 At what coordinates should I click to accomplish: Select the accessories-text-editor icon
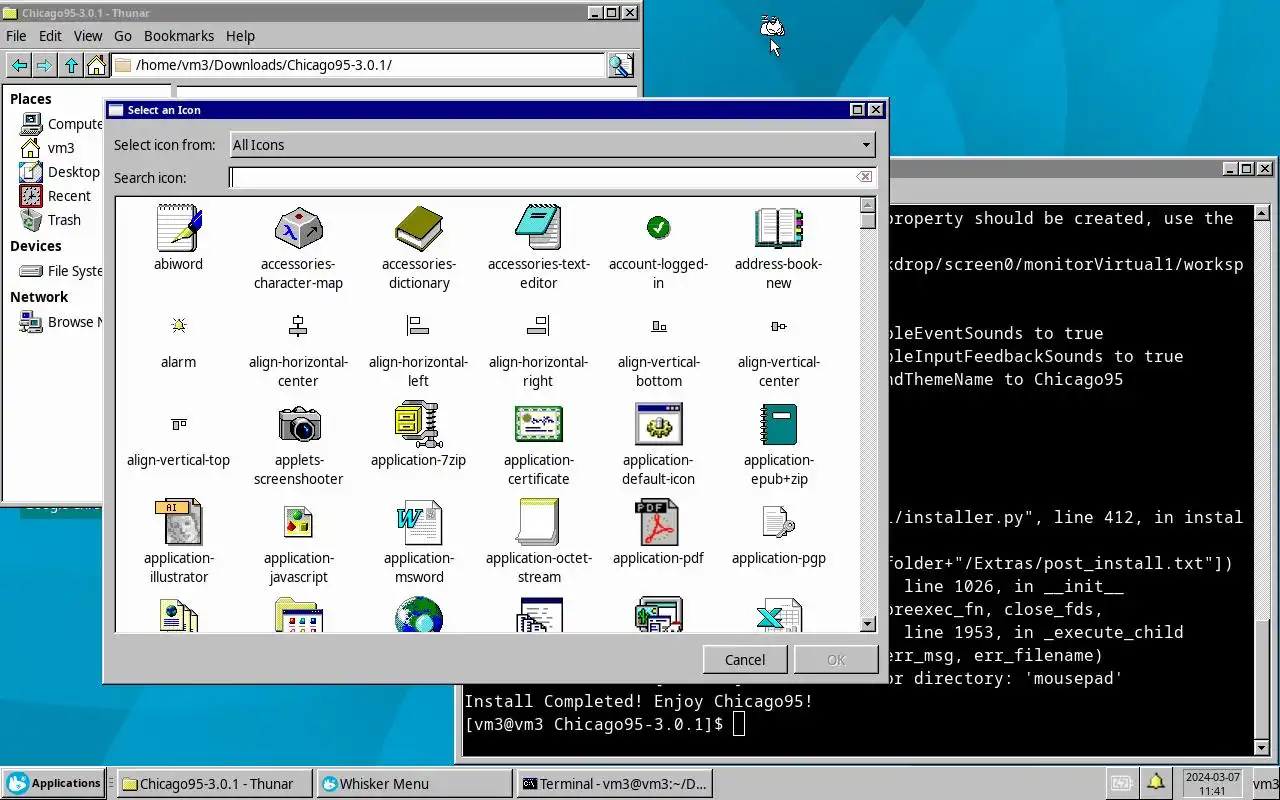[x=539, y=228]
